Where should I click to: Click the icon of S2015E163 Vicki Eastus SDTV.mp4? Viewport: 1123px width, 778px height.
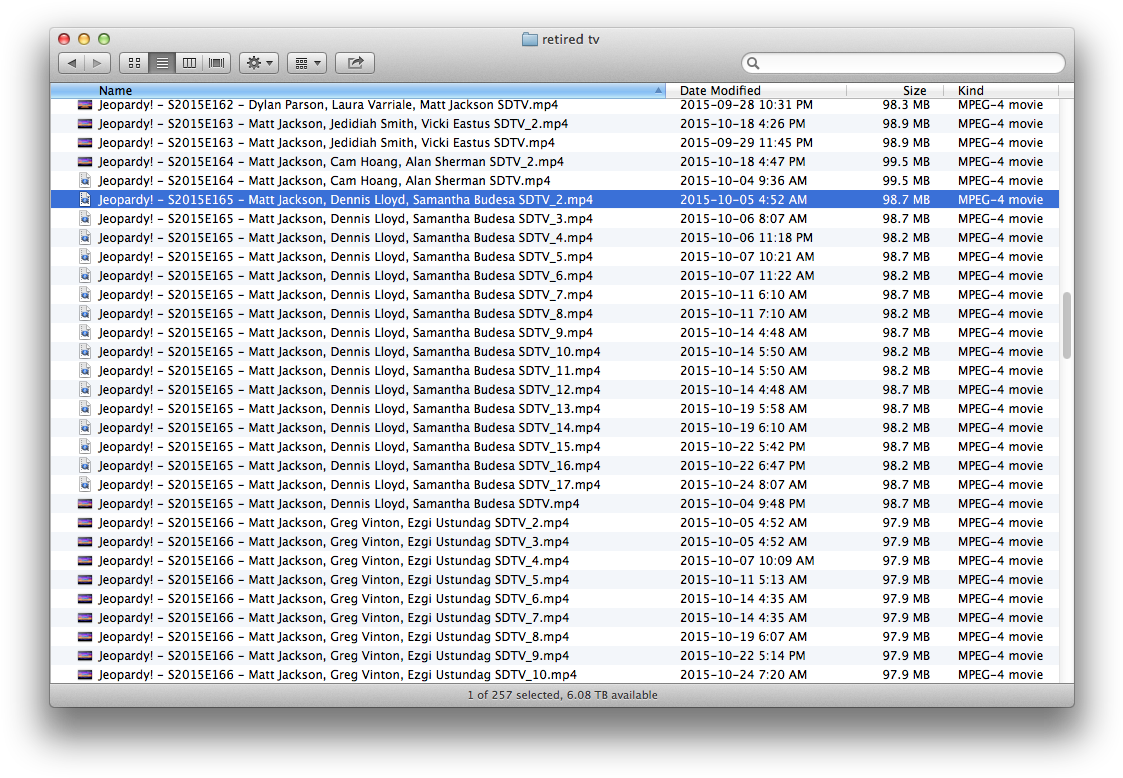[x=85, y=143]
